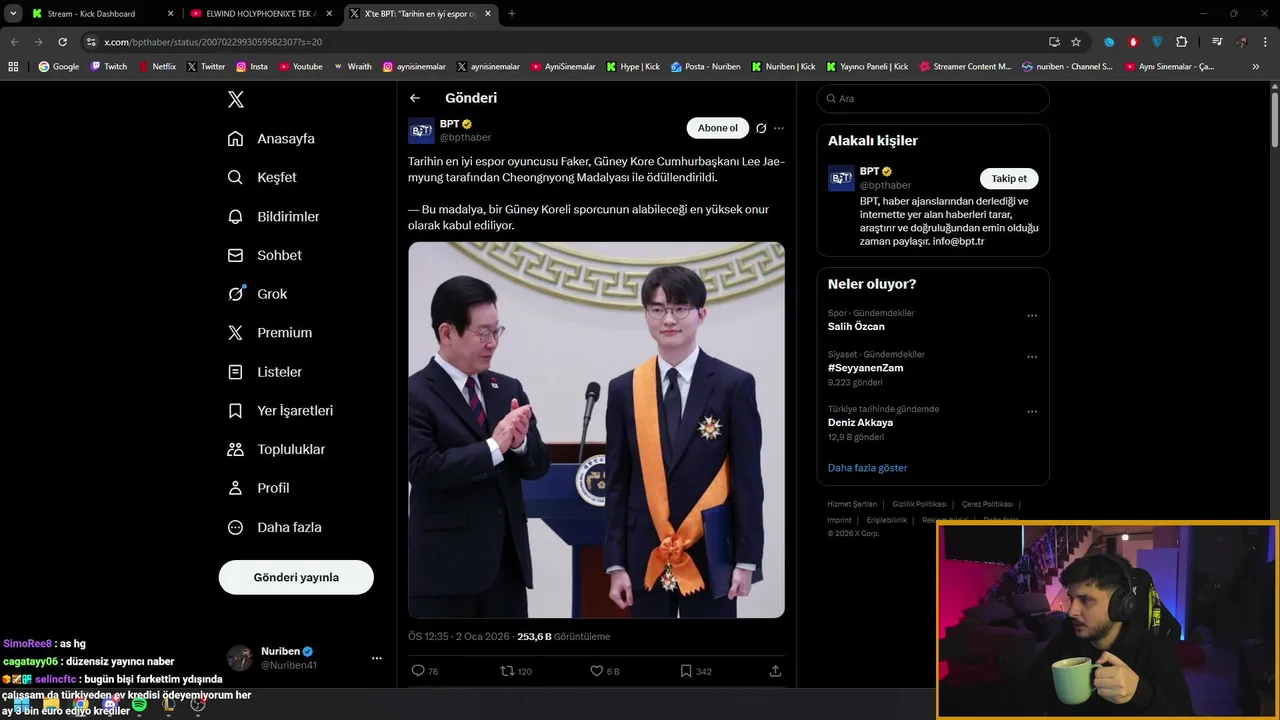This screenshot has width=1280, height=720.
Task: Open Yer İşaretleri bookmarks page
Action: [x=280, y=411]
